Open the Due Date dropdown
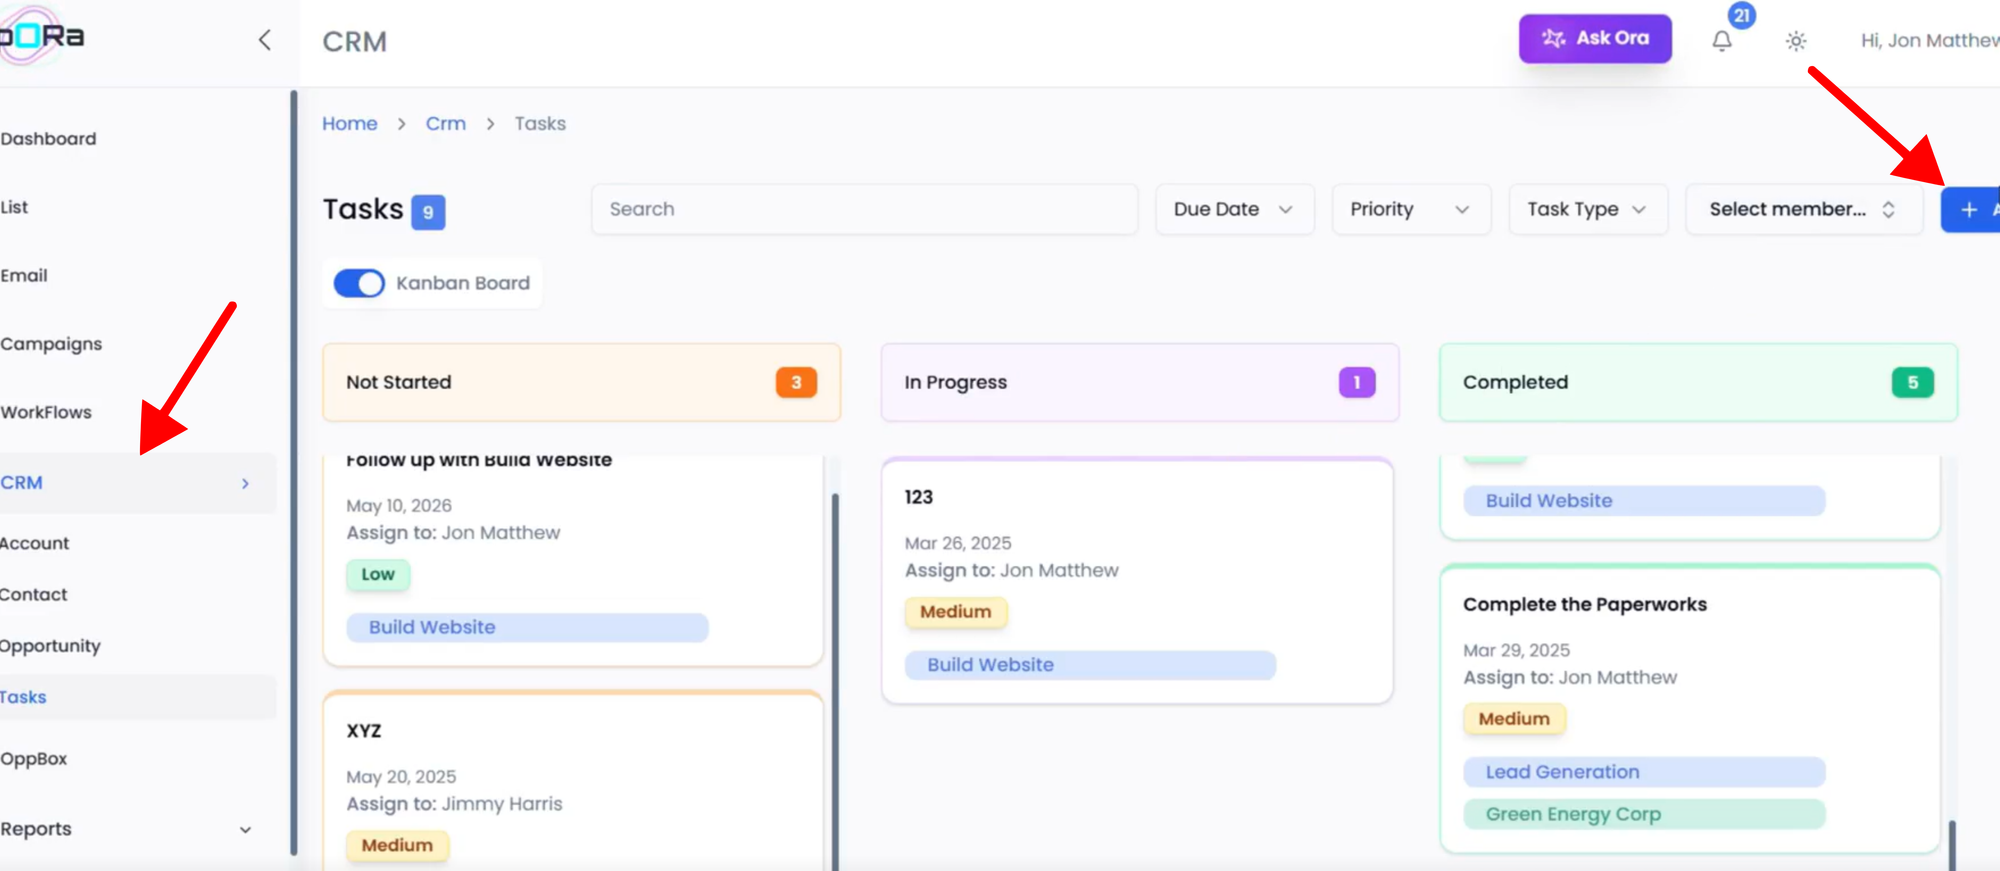The height and width of the screenshot is (871, 2000). point(1234,209)
